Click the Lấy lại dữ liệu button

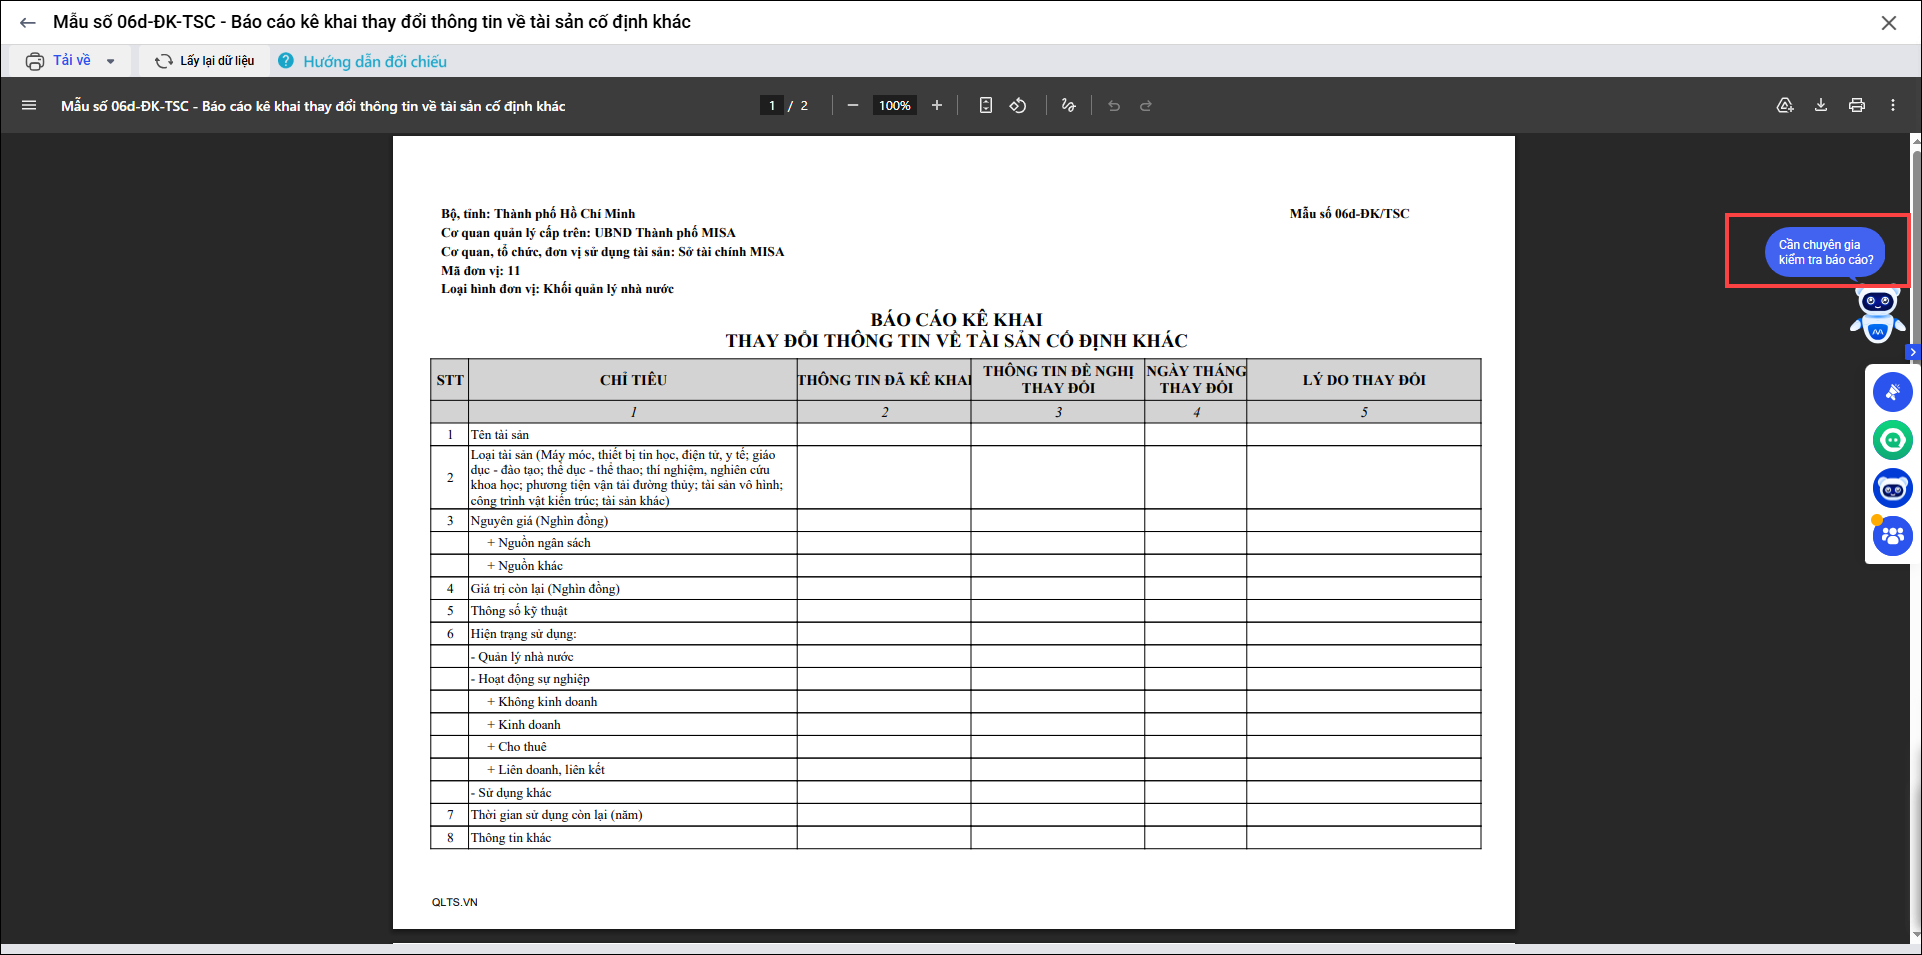(x=205, y=61)
